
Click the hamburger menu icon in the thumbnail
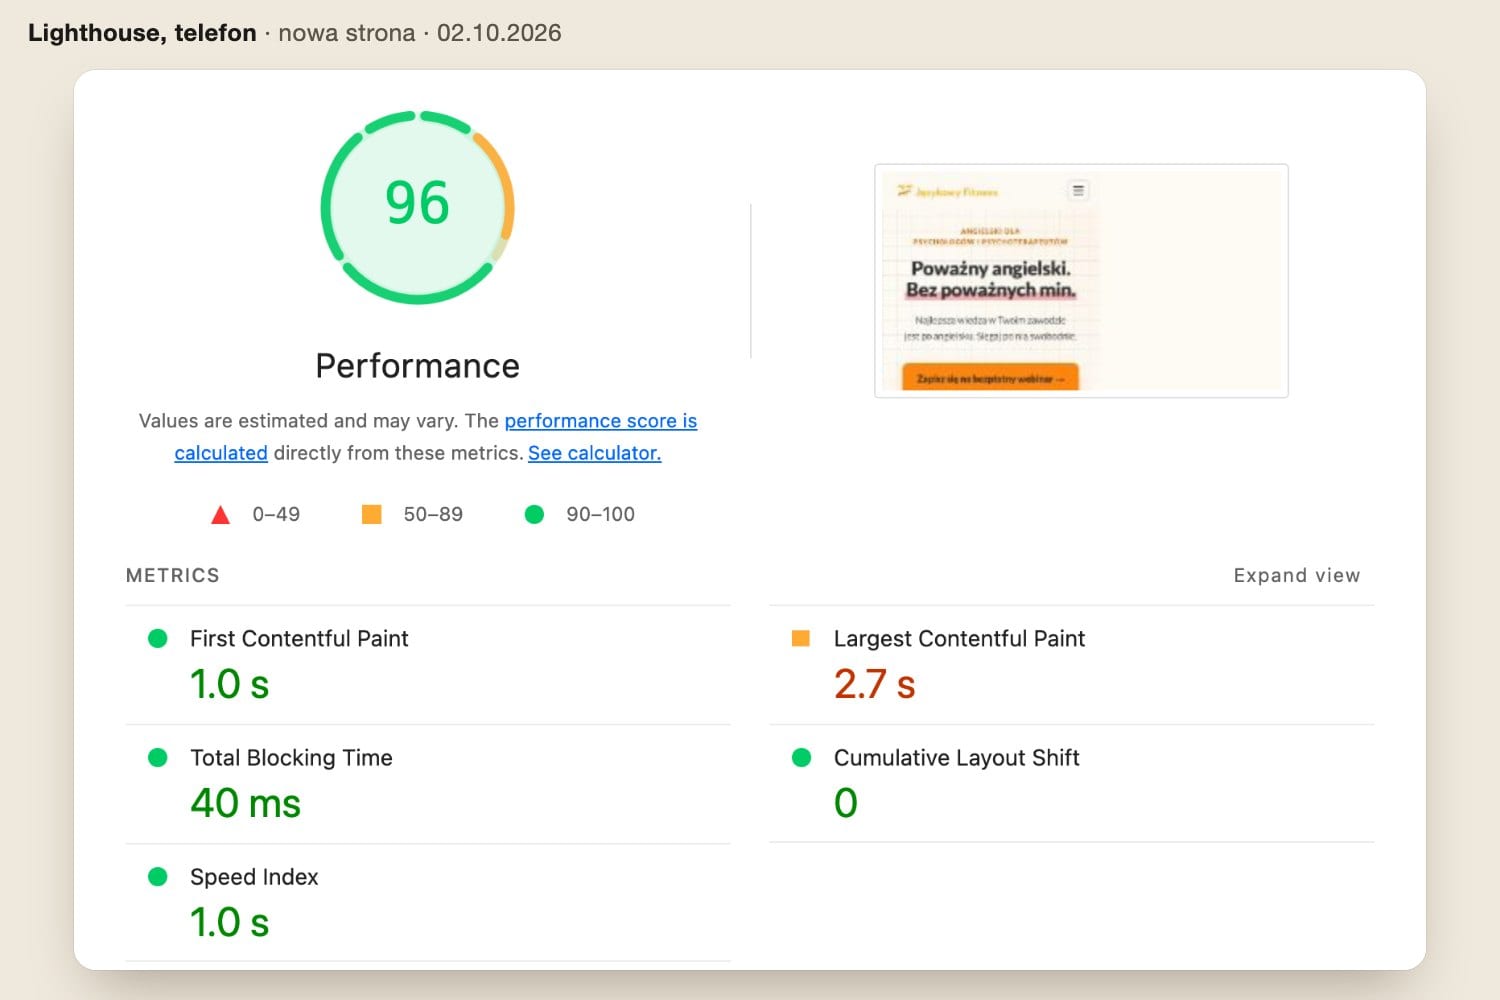point(1078,190)
